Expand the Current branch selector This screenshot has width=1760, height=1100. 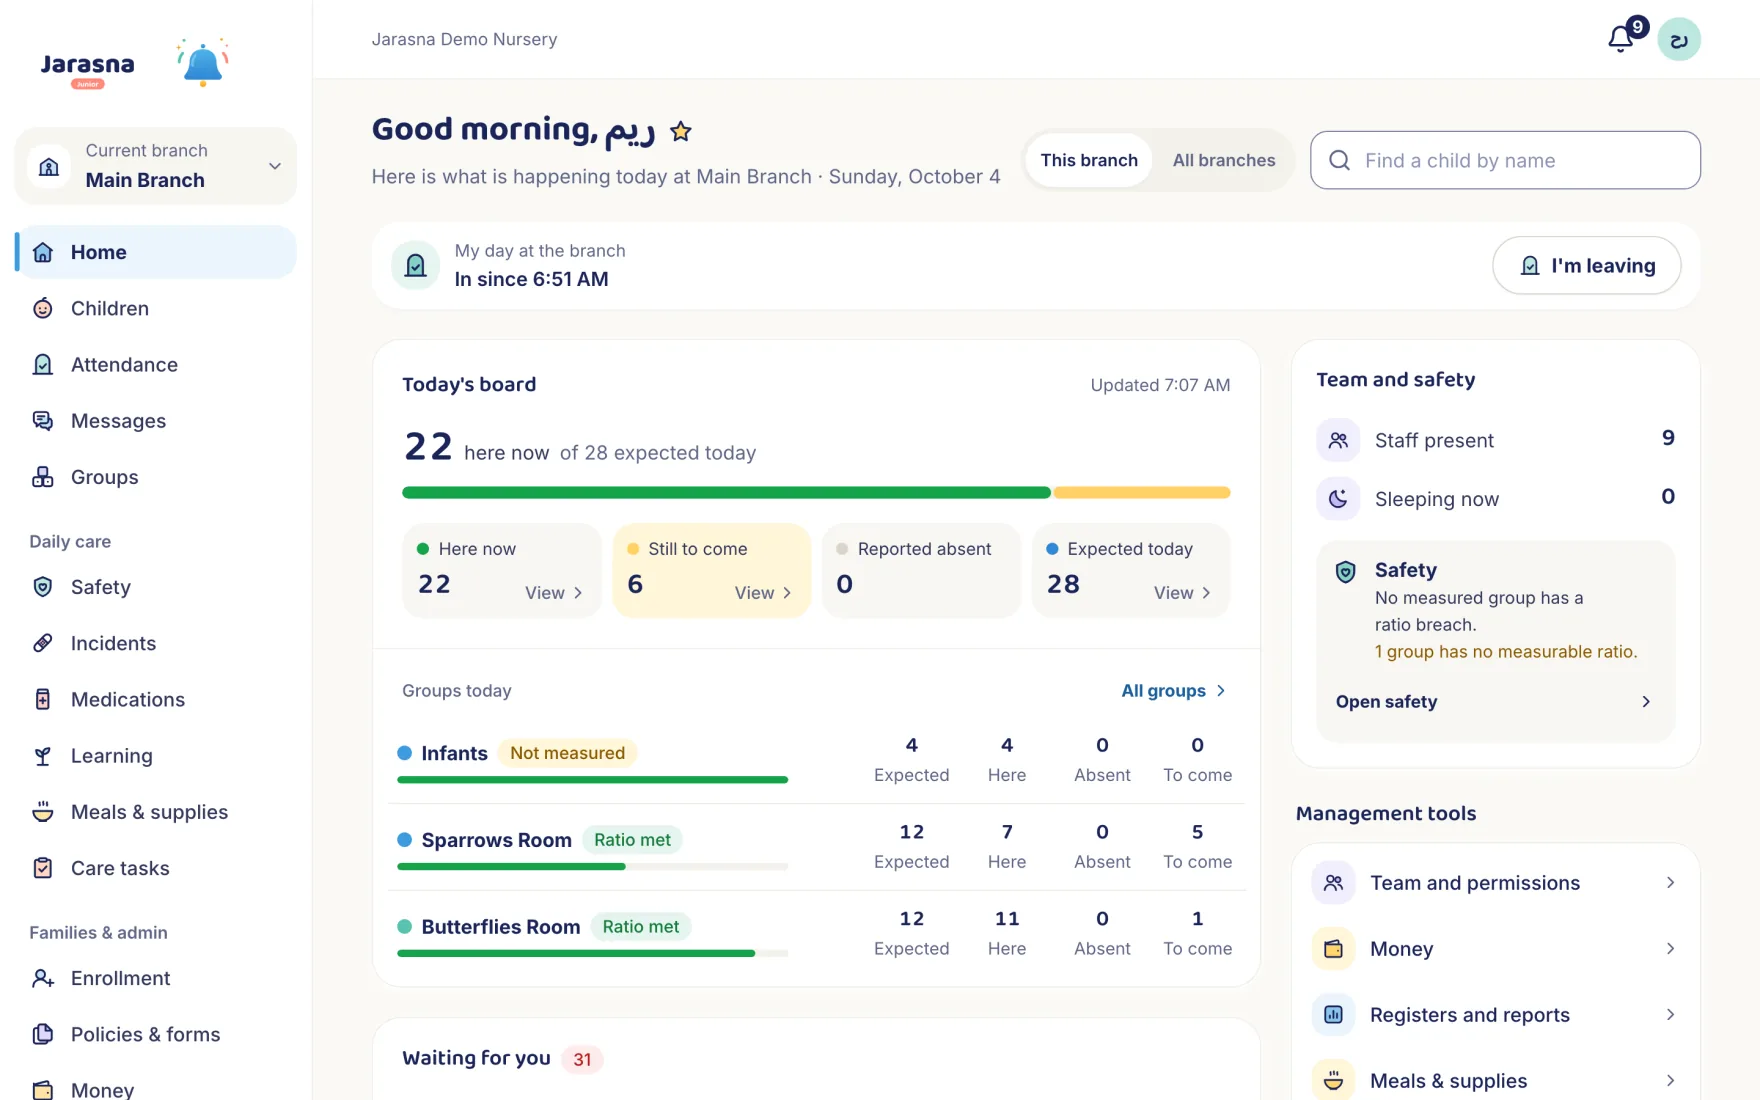click(x=156, y=166)
